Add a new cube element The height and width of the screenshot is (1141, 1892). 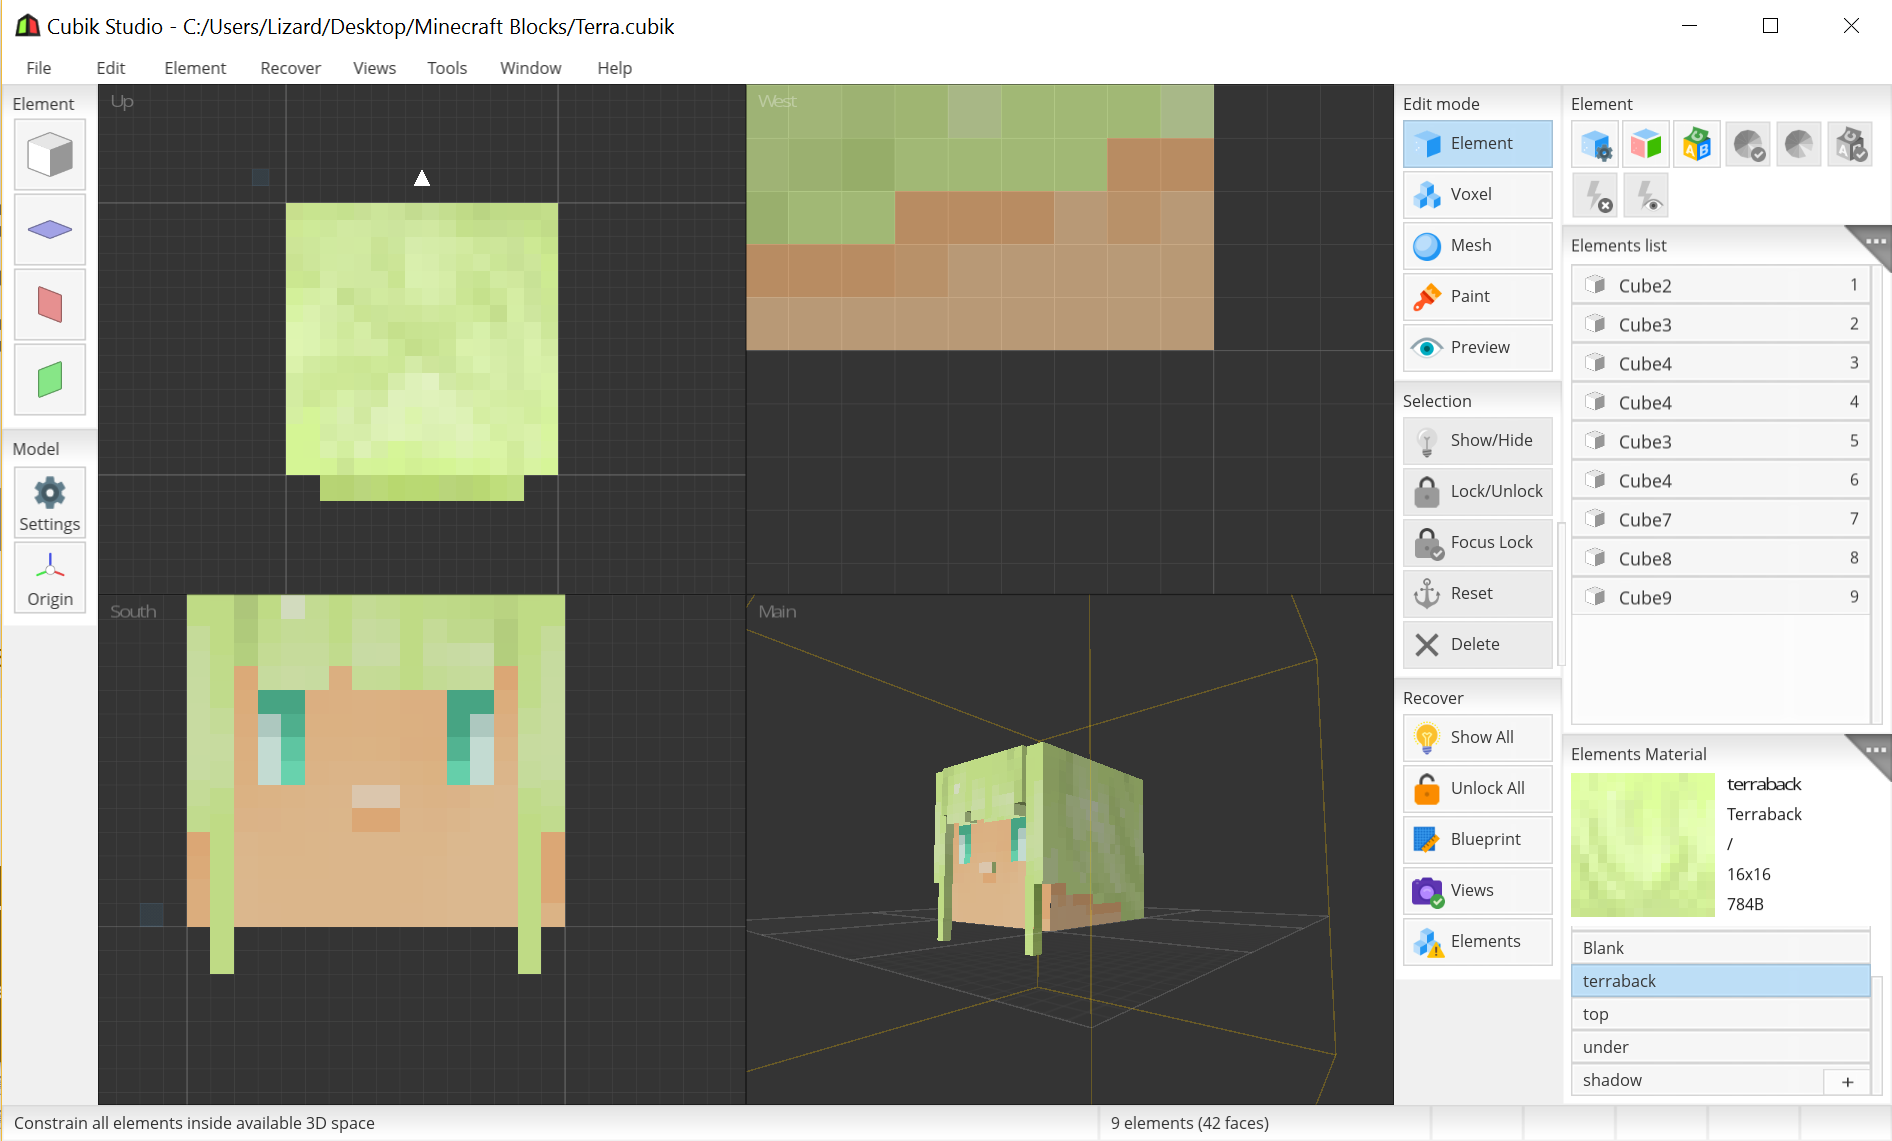click(50, 155)
